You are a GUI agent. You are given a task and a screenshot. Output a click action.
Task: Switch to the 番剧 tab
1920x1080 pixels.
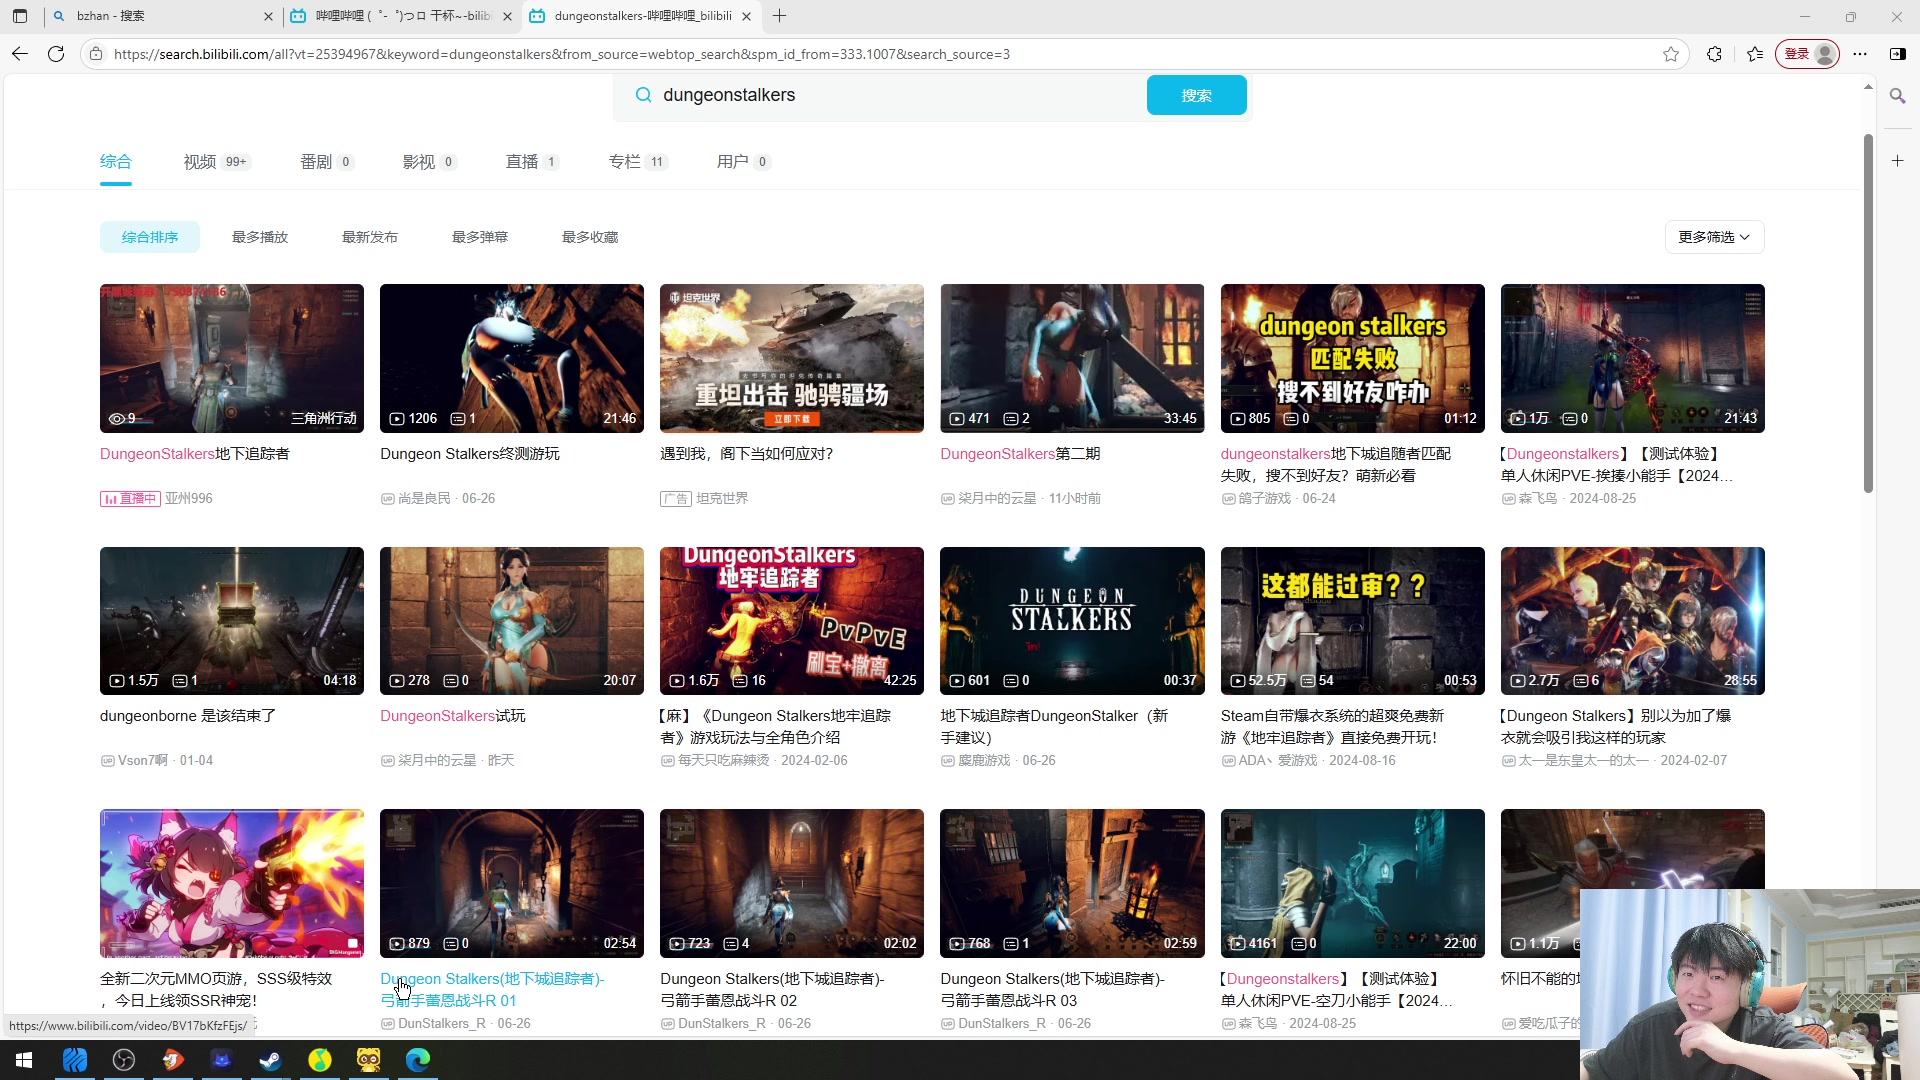point(326,162)
